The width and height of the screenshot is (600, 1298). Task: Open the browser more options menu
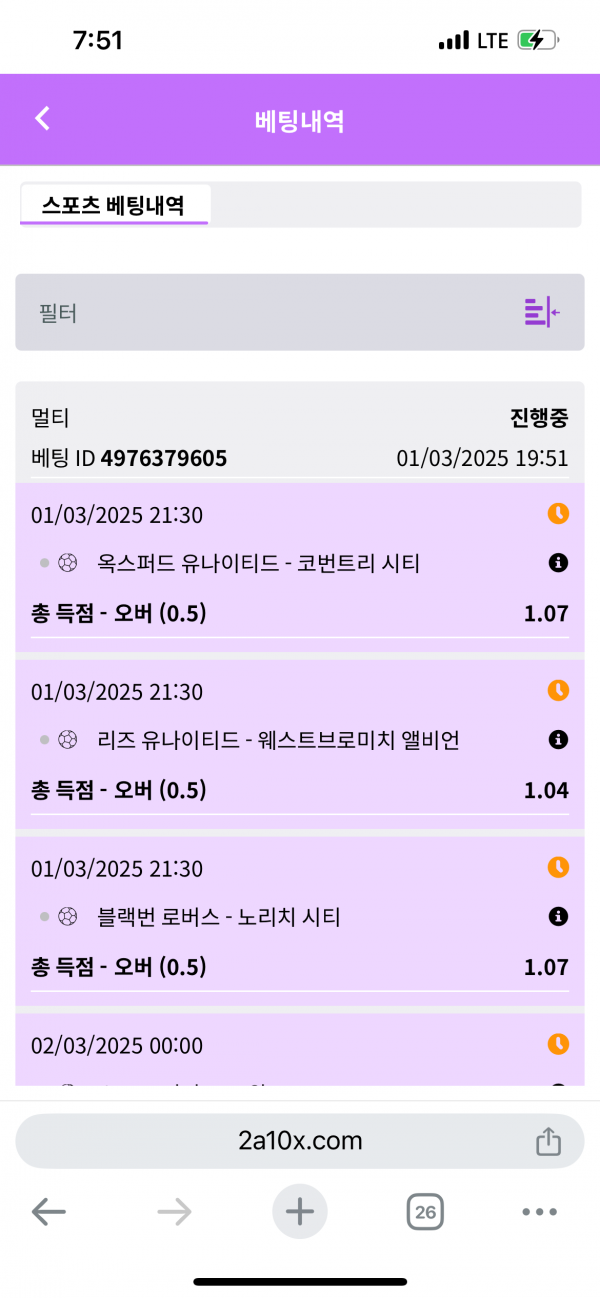pyautogui.click(x=539, y=1213)
